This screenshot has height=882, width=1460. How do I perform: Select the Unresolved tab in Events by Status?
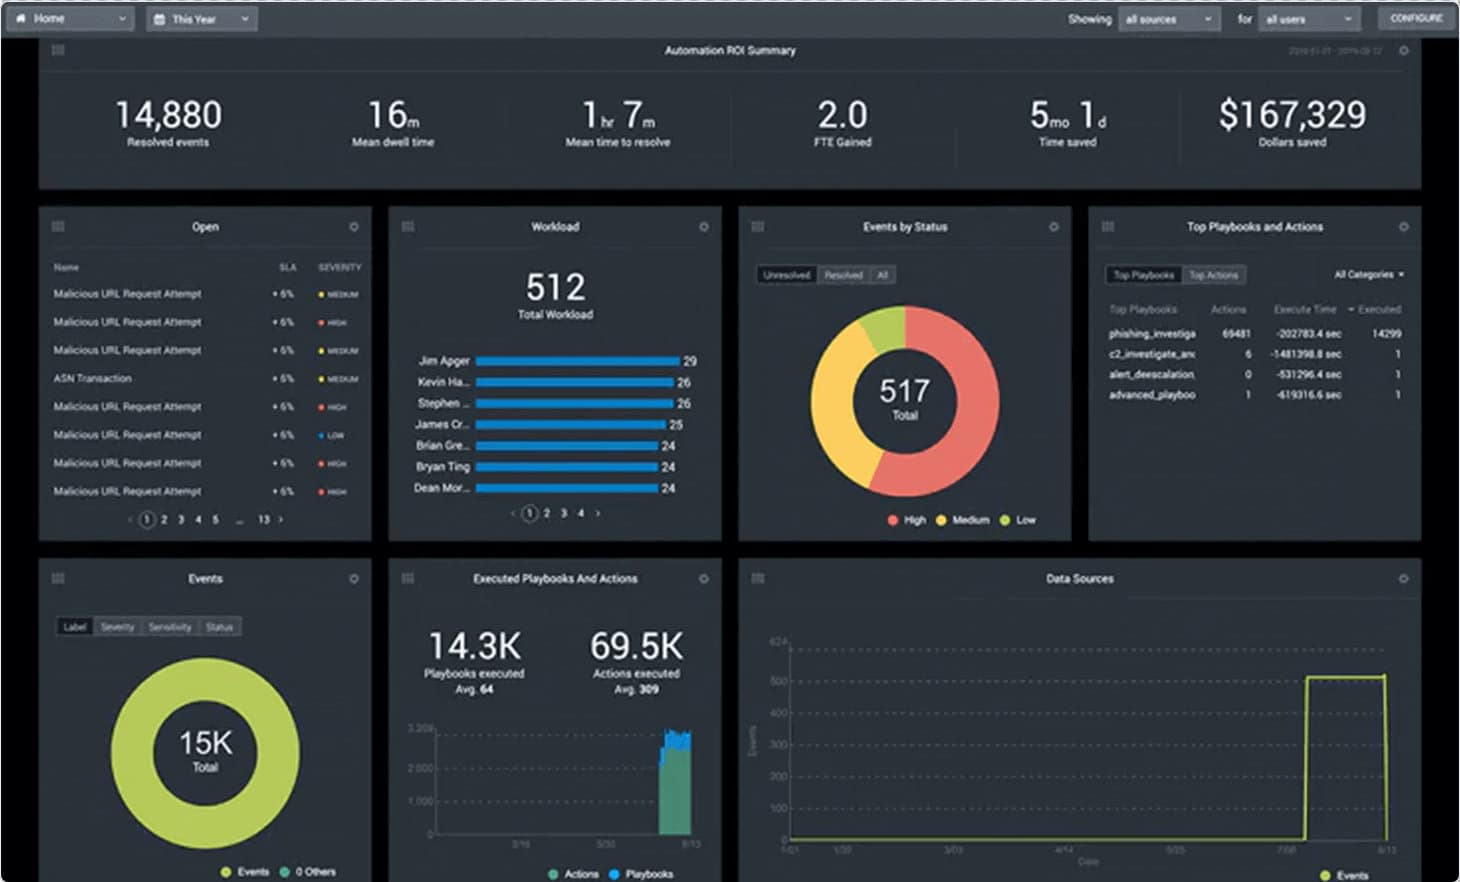coord(787,275)
